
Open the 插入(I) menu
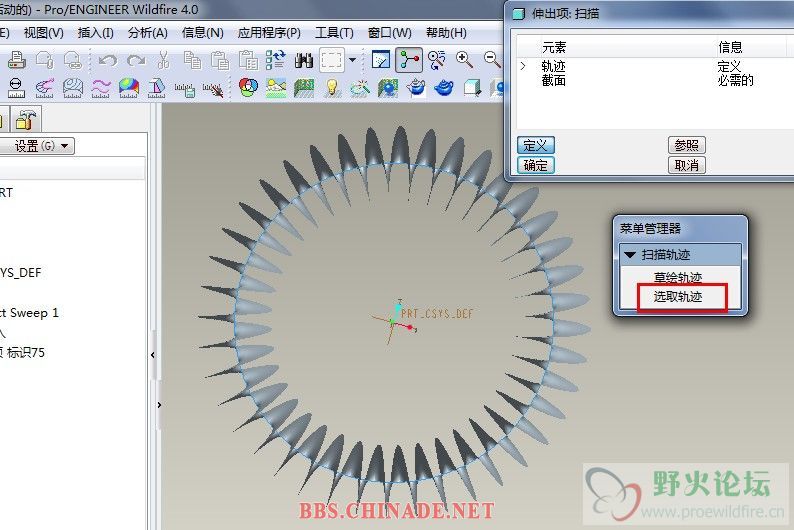point(96,33)
